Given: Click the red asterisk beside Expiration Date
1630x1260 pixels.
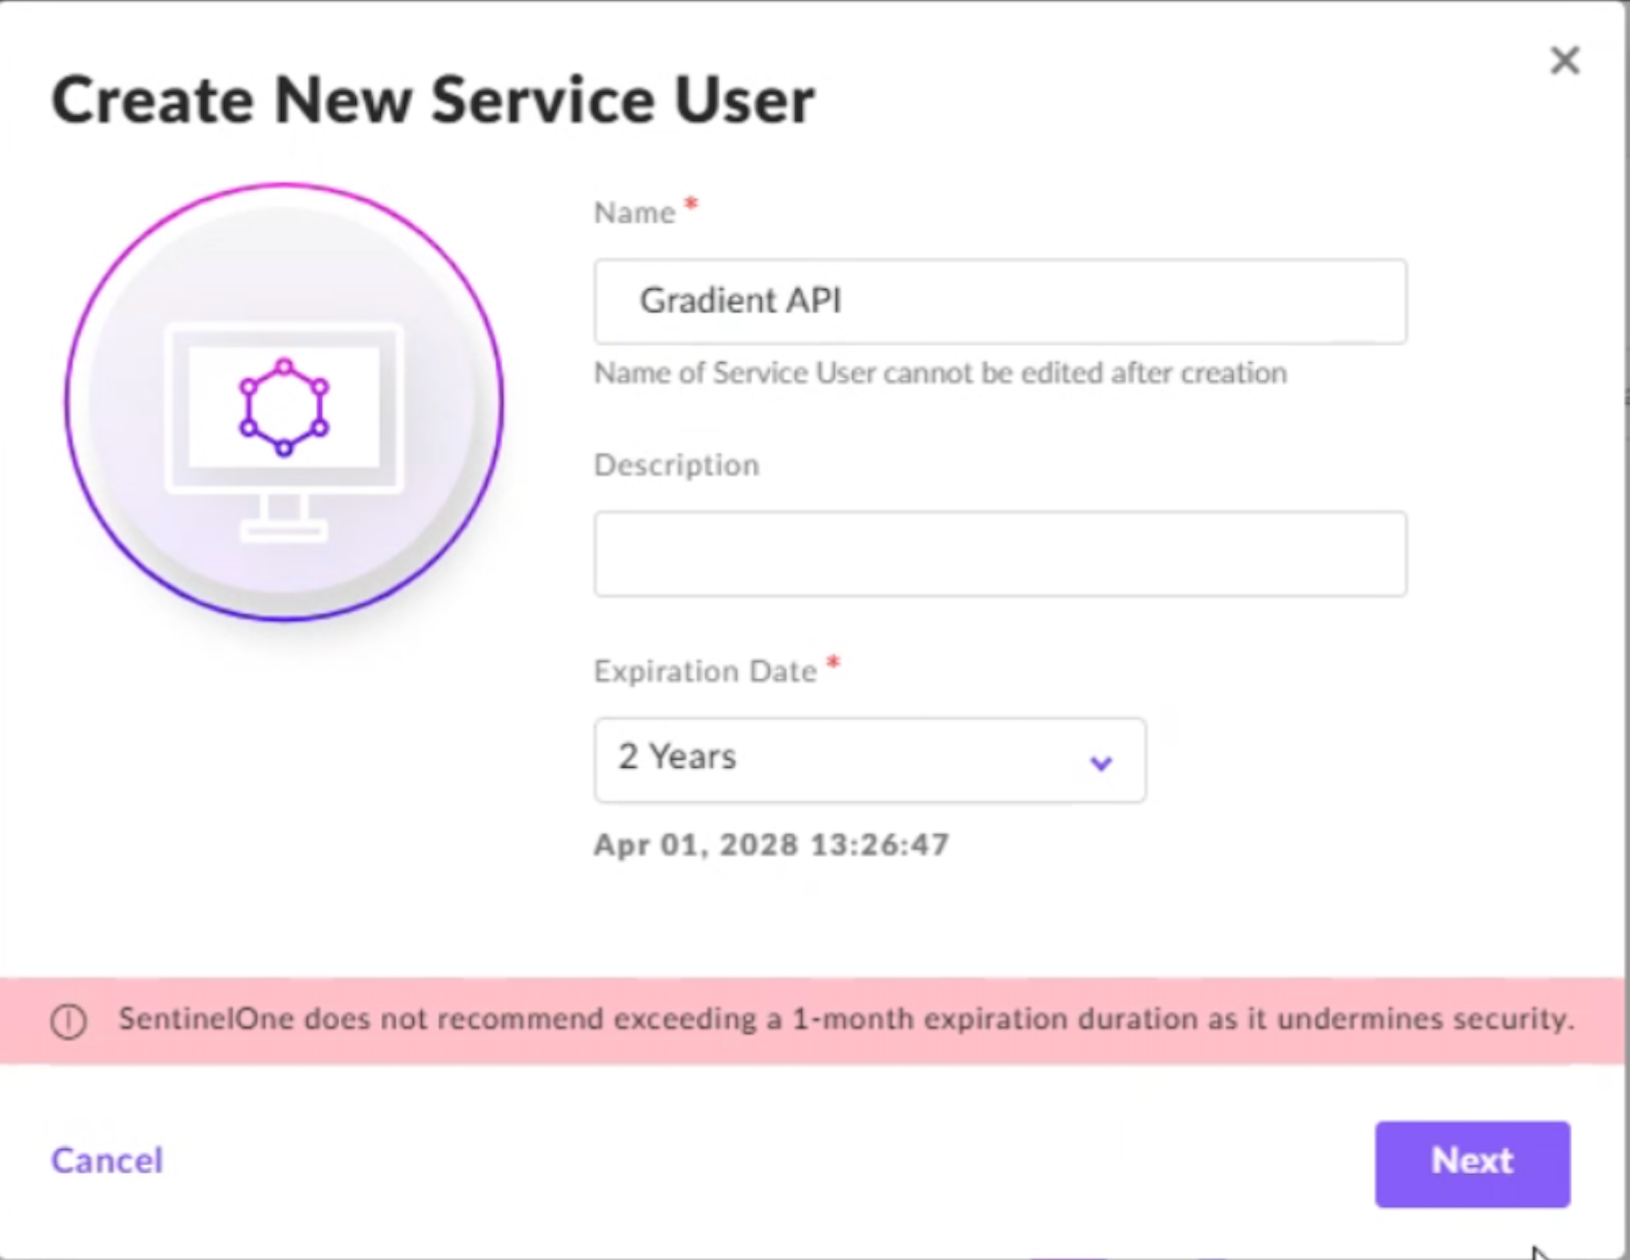Looking at the screenshot, I should pyautogui.click(x=834, y=662).
